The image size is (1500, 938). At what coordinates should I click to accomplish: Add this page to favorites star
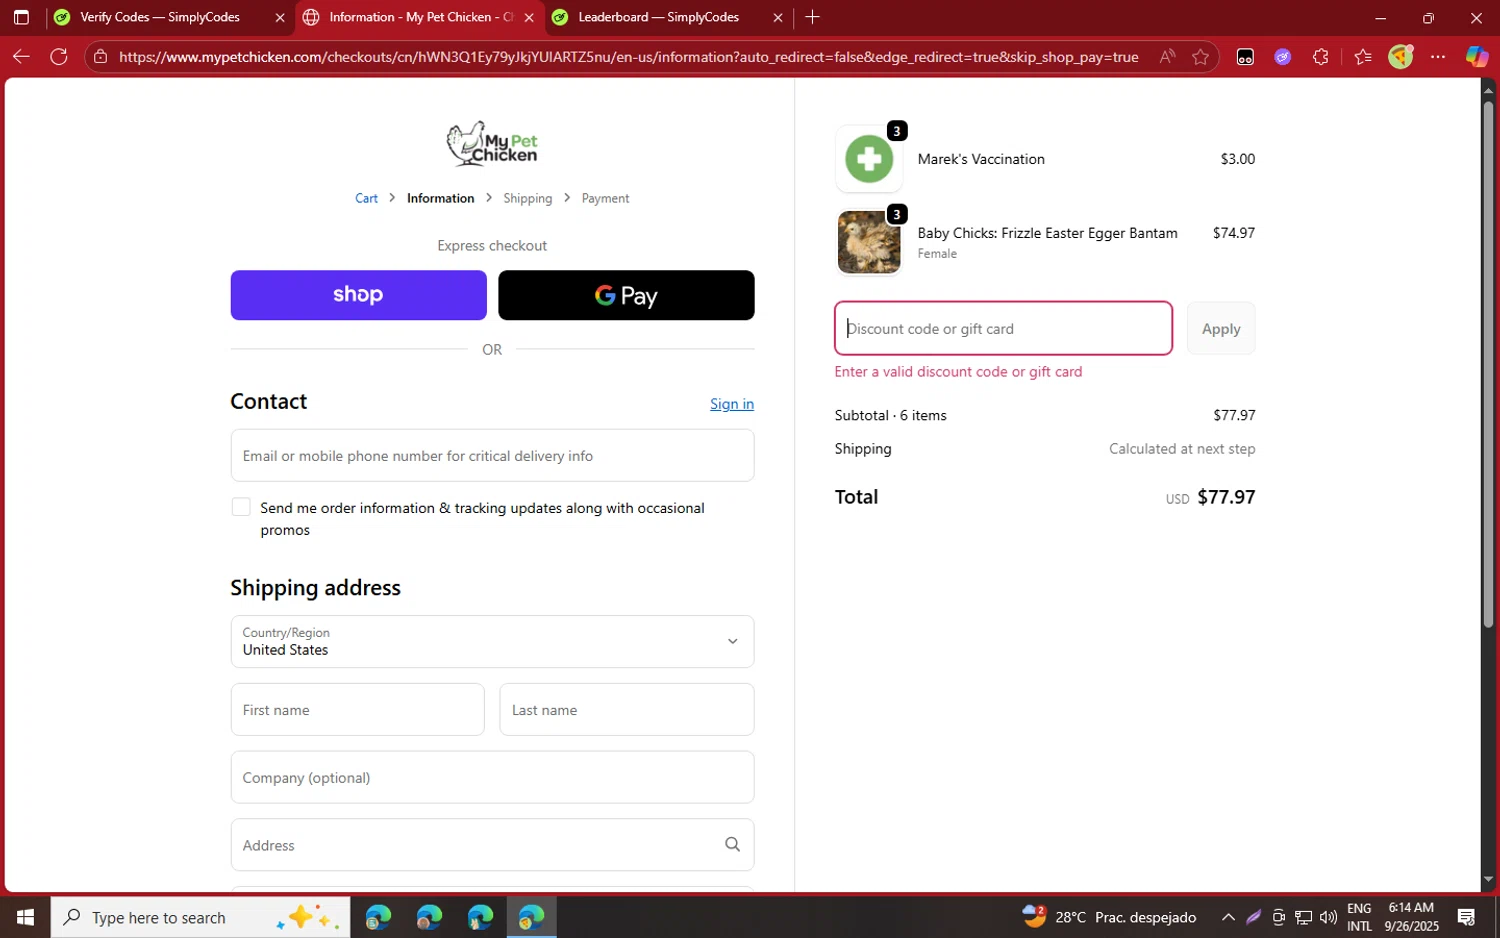coord(1201,57)
